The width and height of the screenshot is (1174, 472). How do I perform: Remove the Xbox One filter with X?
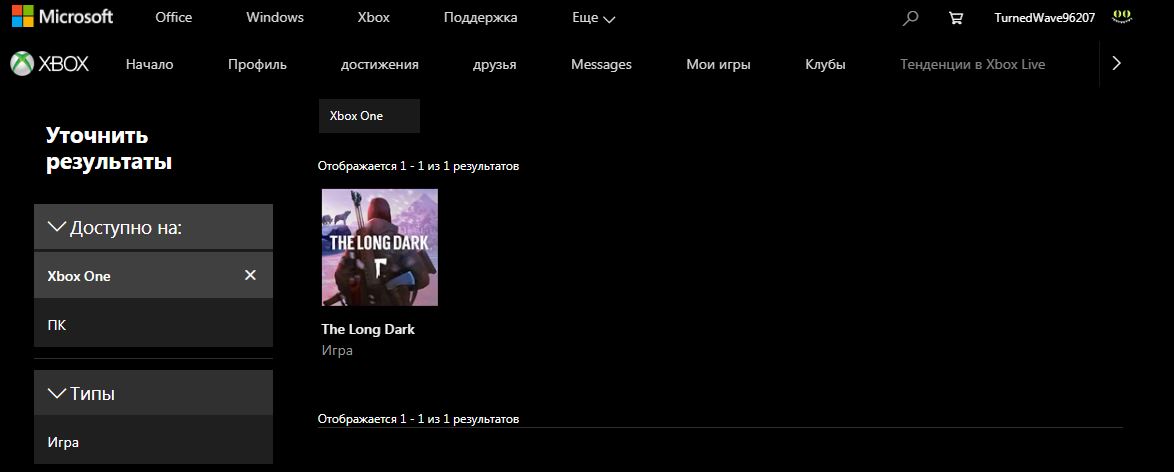pyautogui.click(x=250, y=275)
